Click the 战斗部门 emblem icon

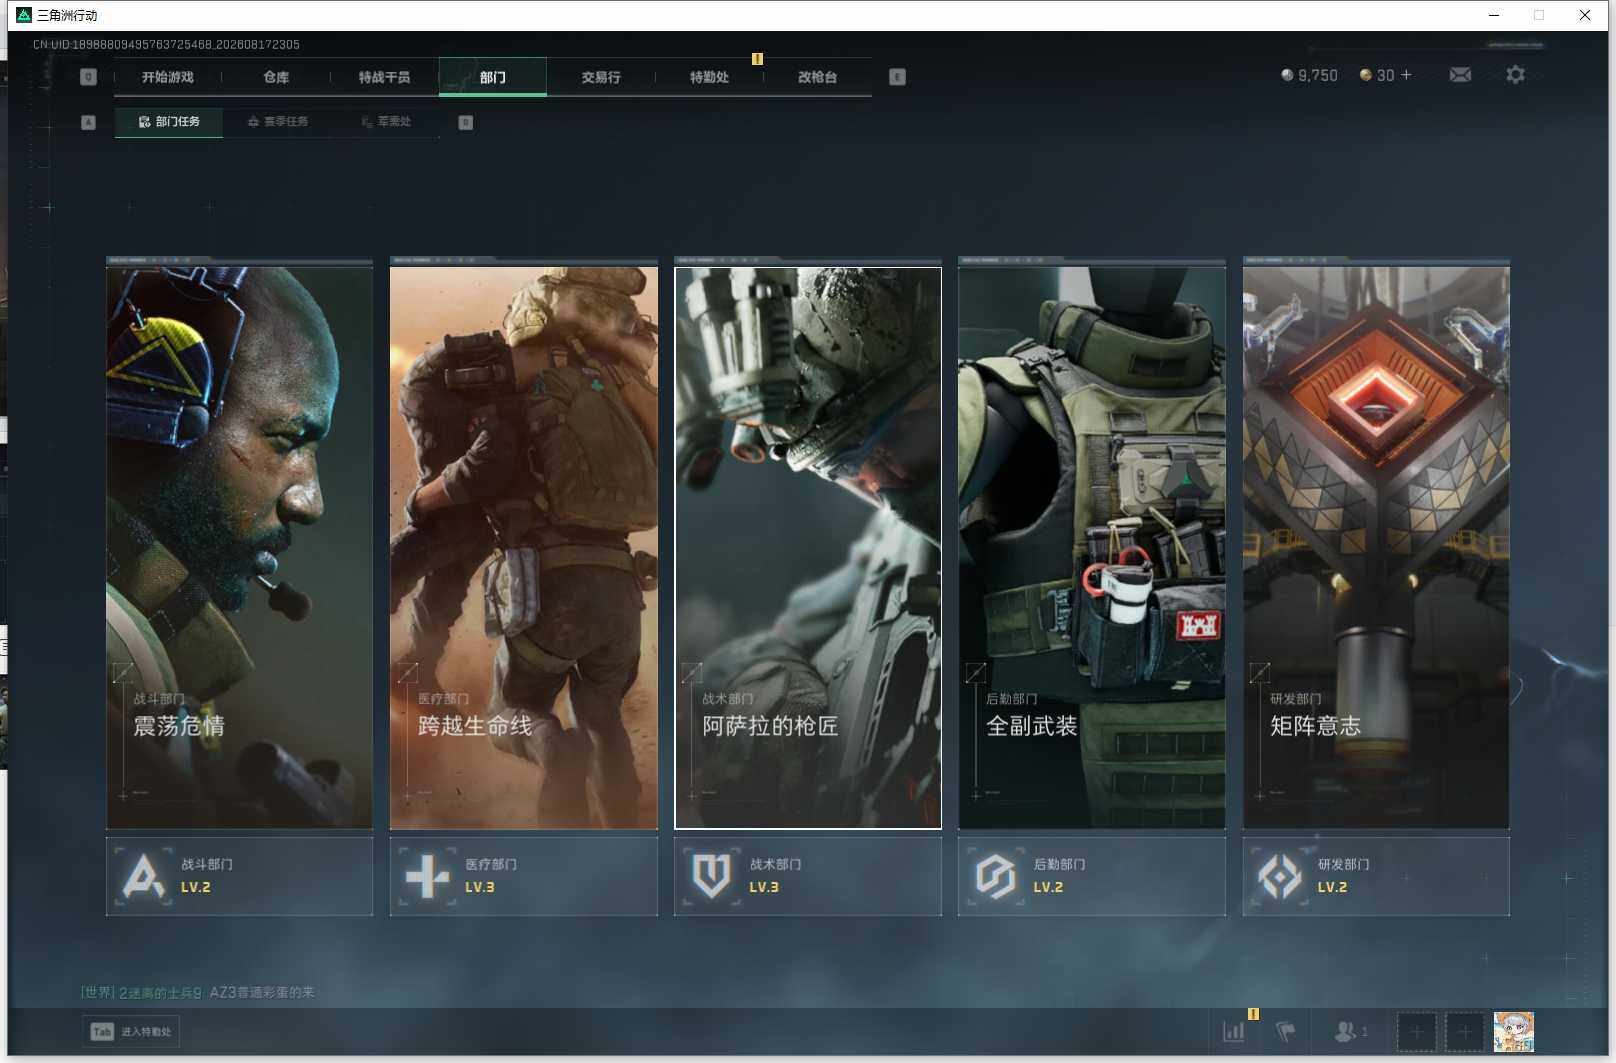tap(143, 876)
